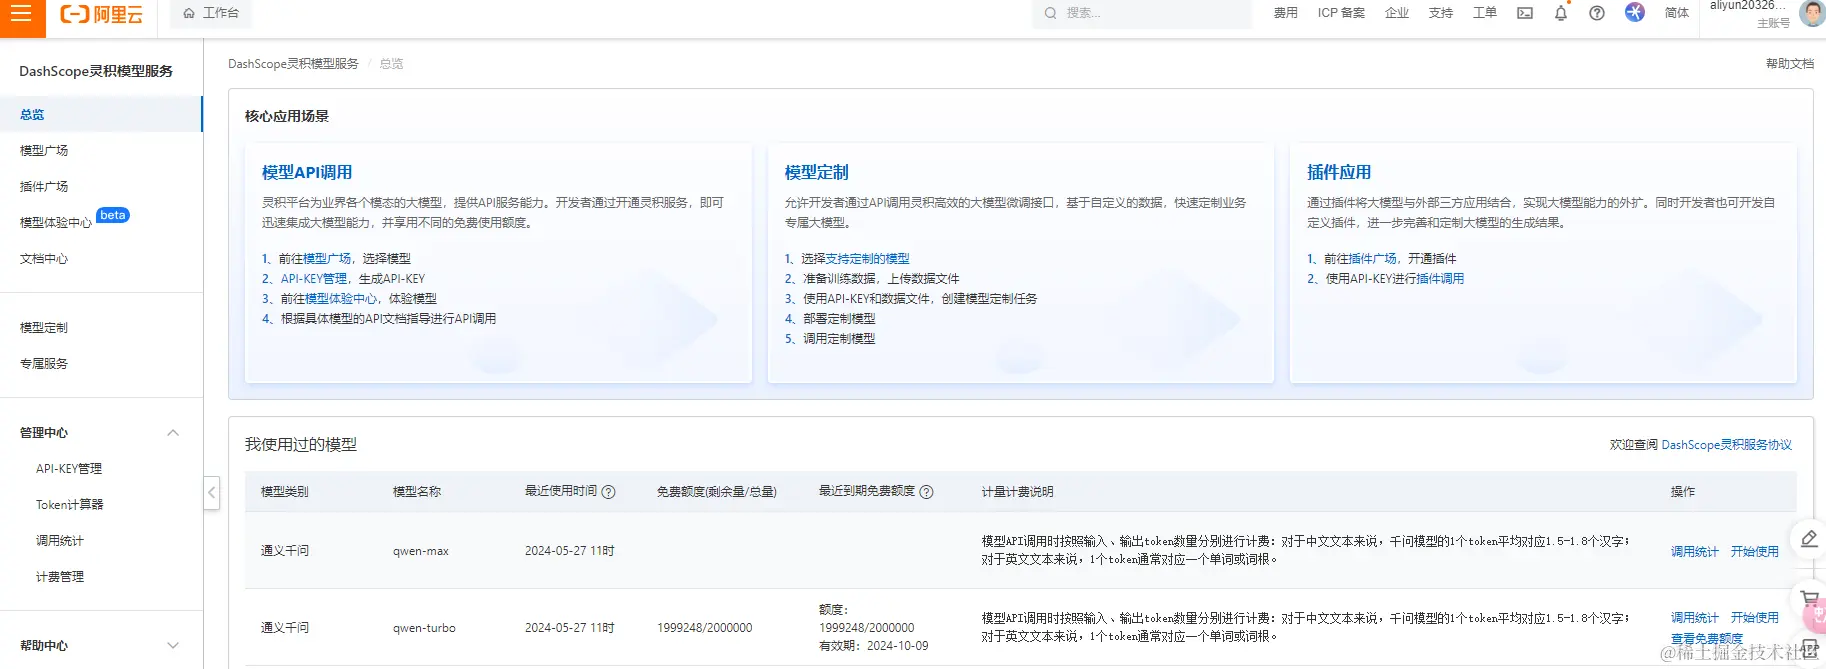
Task: Open the 费用 menu
Action: [1286, 13]
